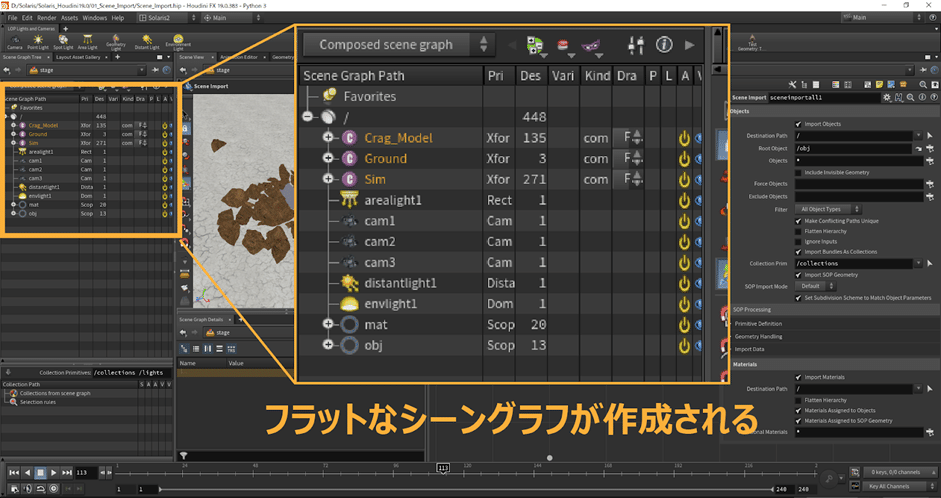Toggle the playbar audio icon

(x=27, y=488)
